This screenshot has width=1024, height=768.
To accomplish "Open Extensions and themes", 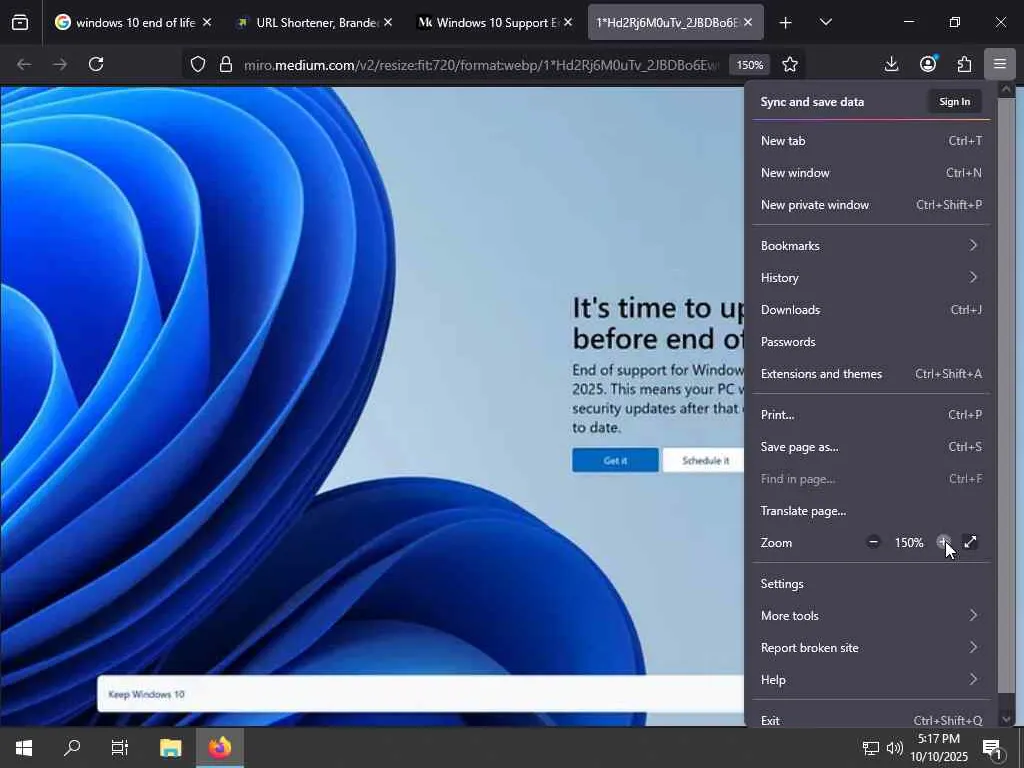I will point(871,374).
